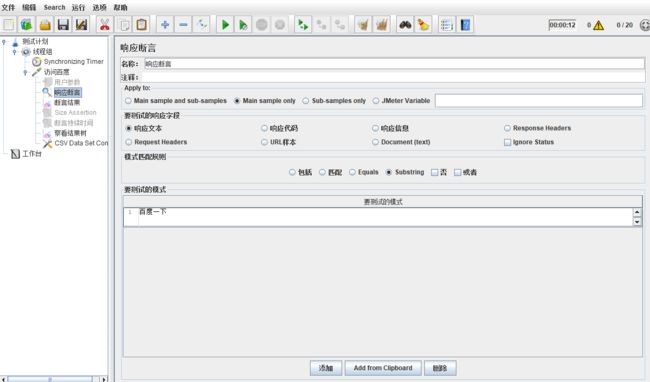The width and height of the screenshot is (650, 382).
Task: Open the 文件 menu
Action: point(8,7)
